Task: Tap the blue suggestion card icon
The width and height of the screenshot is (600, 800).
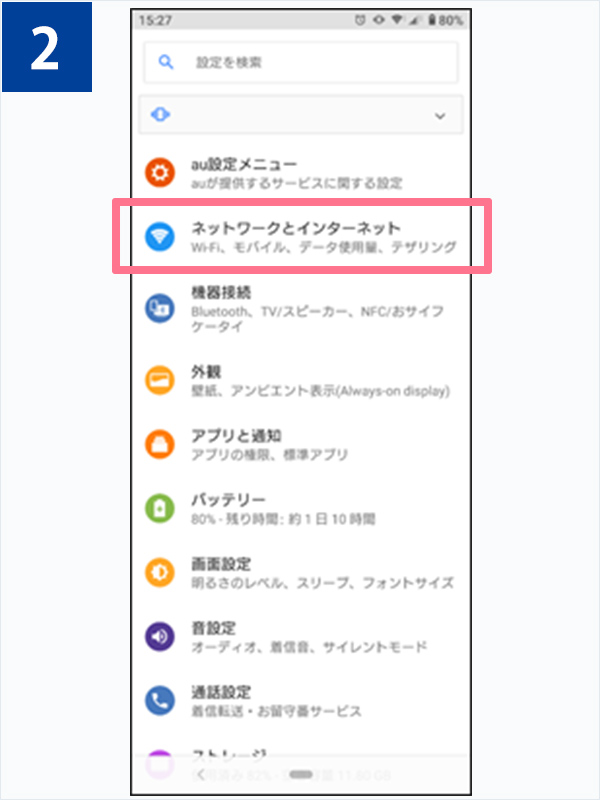Action: [x=160, y=115]
